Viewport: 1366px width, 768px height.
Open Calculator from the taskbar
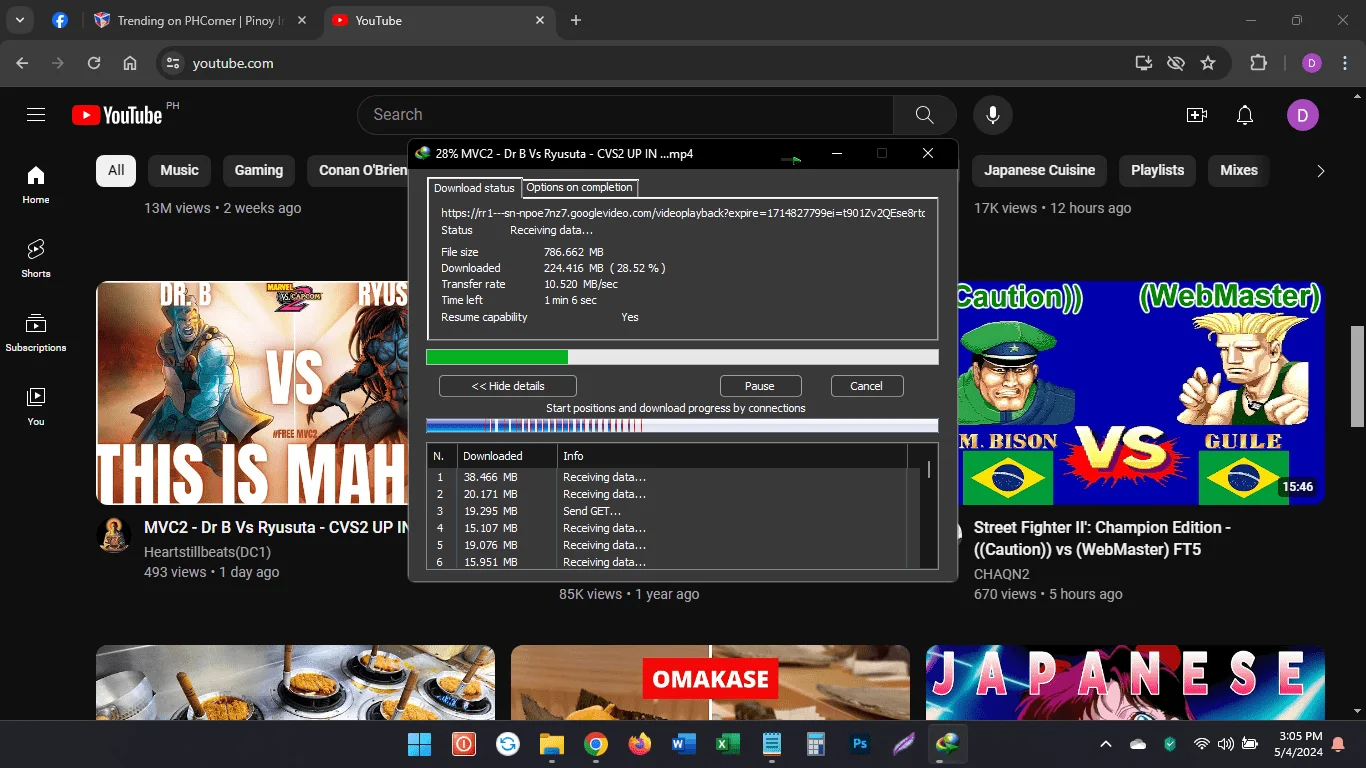pyautogui.click(x=815, y=744)
